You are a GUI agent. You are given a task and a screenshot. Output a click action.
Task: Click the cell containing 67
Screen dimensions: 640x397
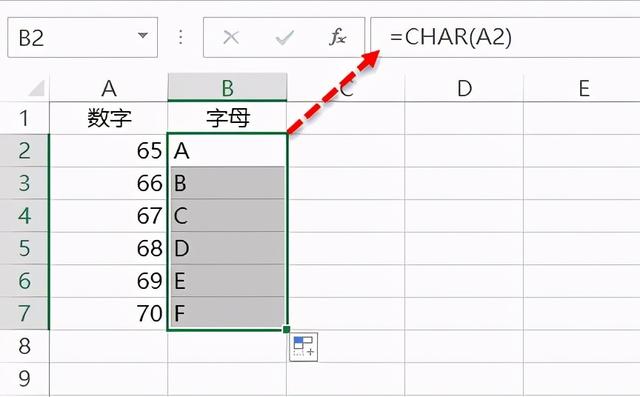tap(109, 216)
